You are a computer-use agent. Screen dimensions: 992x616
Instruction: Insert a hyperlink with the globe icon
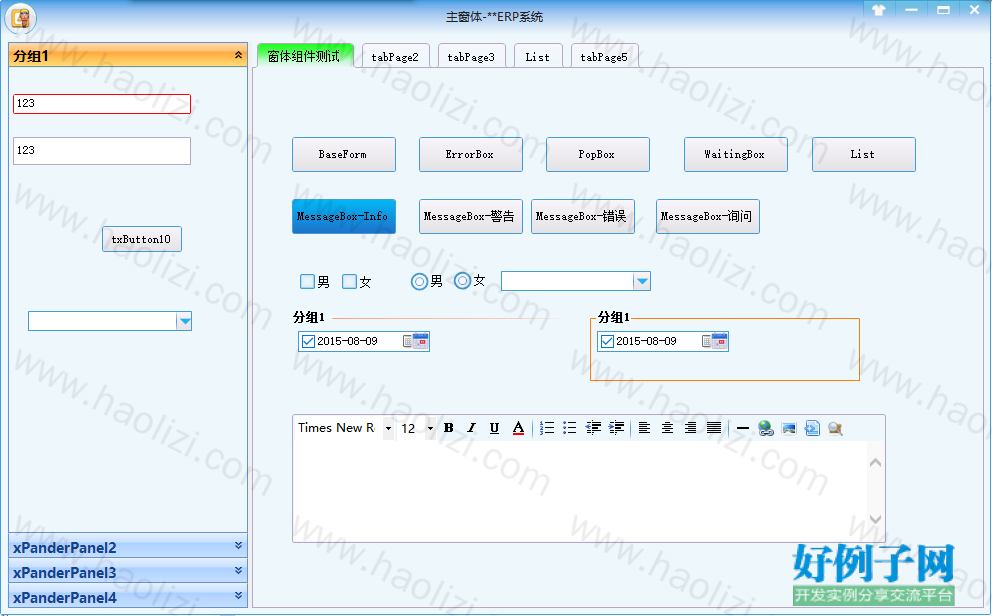[766, 428]
